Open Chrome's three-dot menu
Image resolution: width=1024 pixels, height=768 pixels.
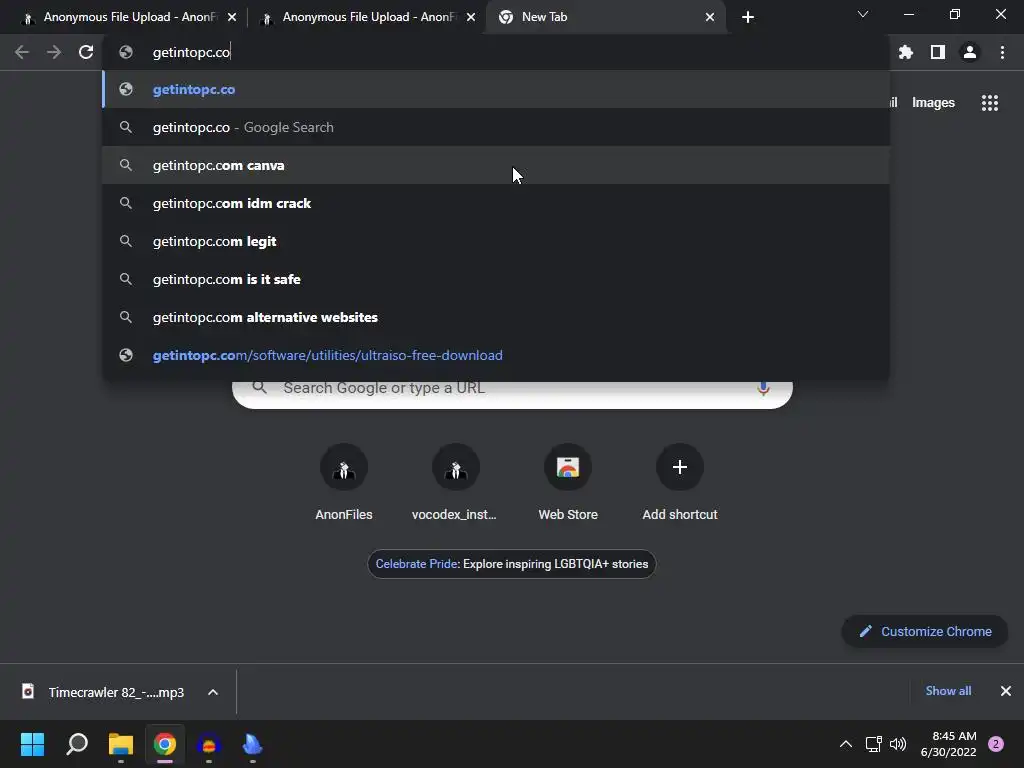coord(1002,52)
